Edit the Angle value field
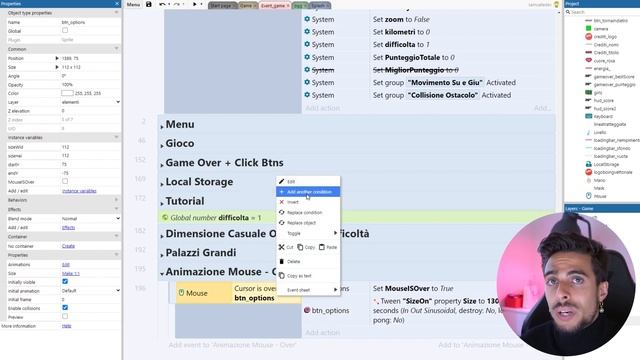Viewport: 640px width, 360px height. (x=90, y=76)
